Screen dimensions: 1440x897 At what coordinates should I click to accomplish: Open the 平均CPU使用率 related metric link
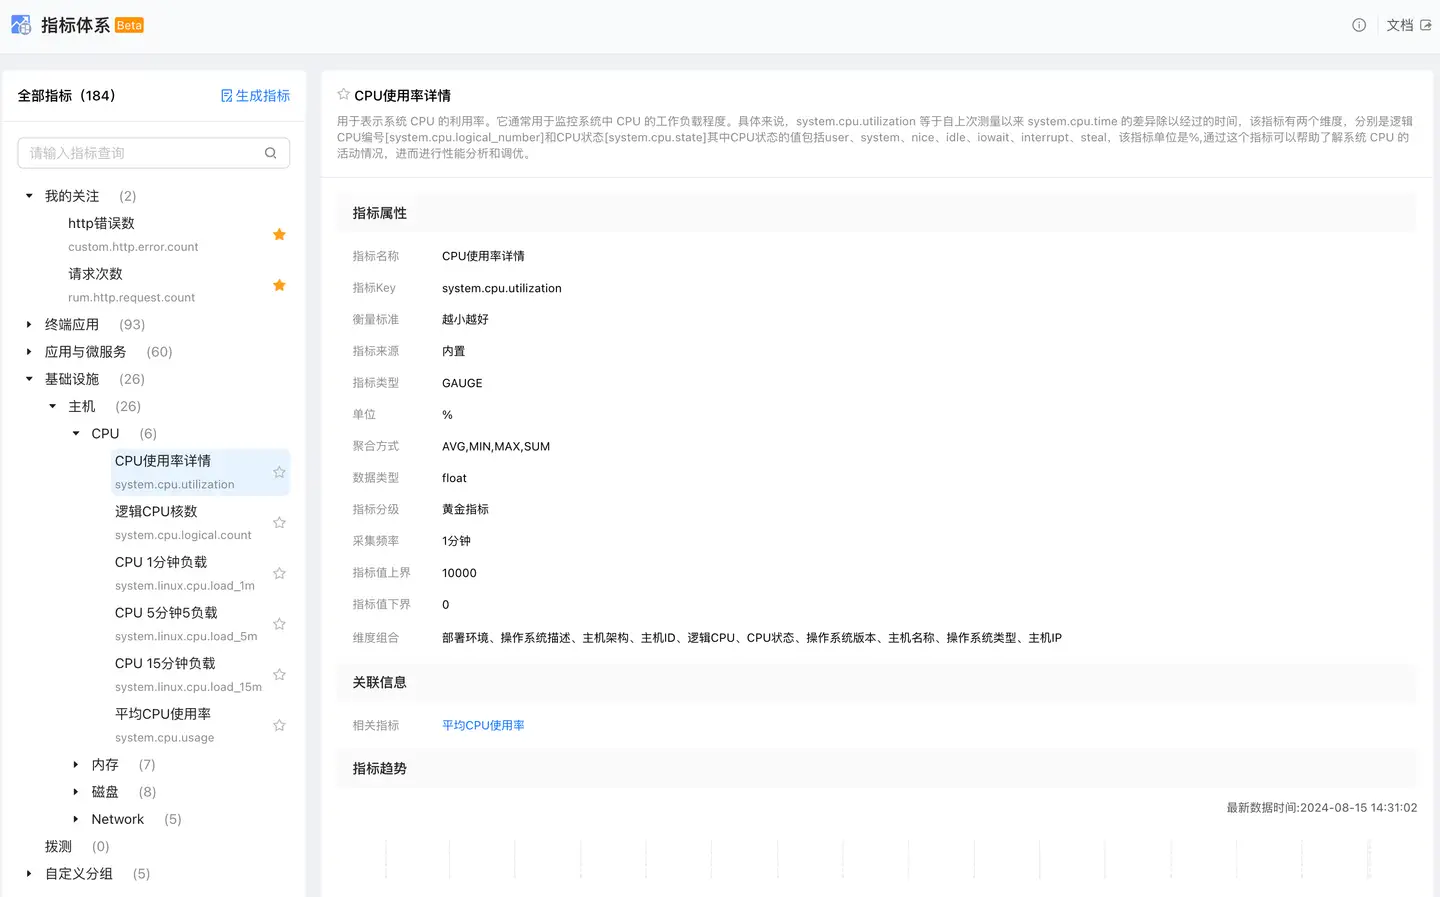pos(483,726)
